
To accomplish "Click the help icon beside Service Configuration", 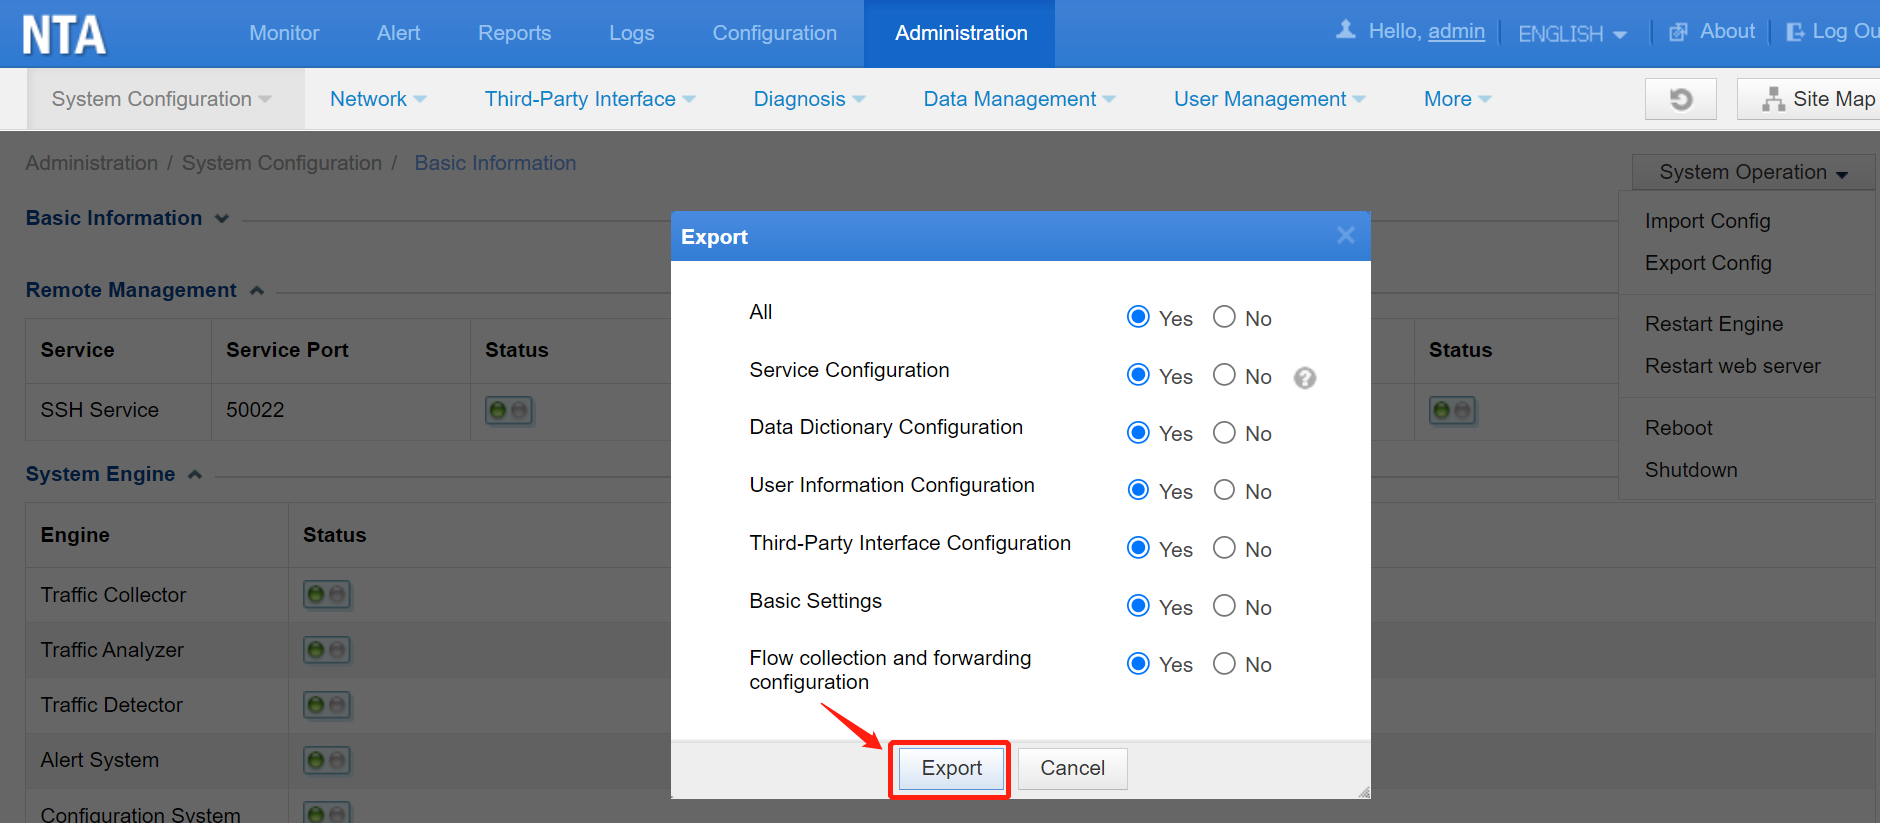I will point(1304,378).
